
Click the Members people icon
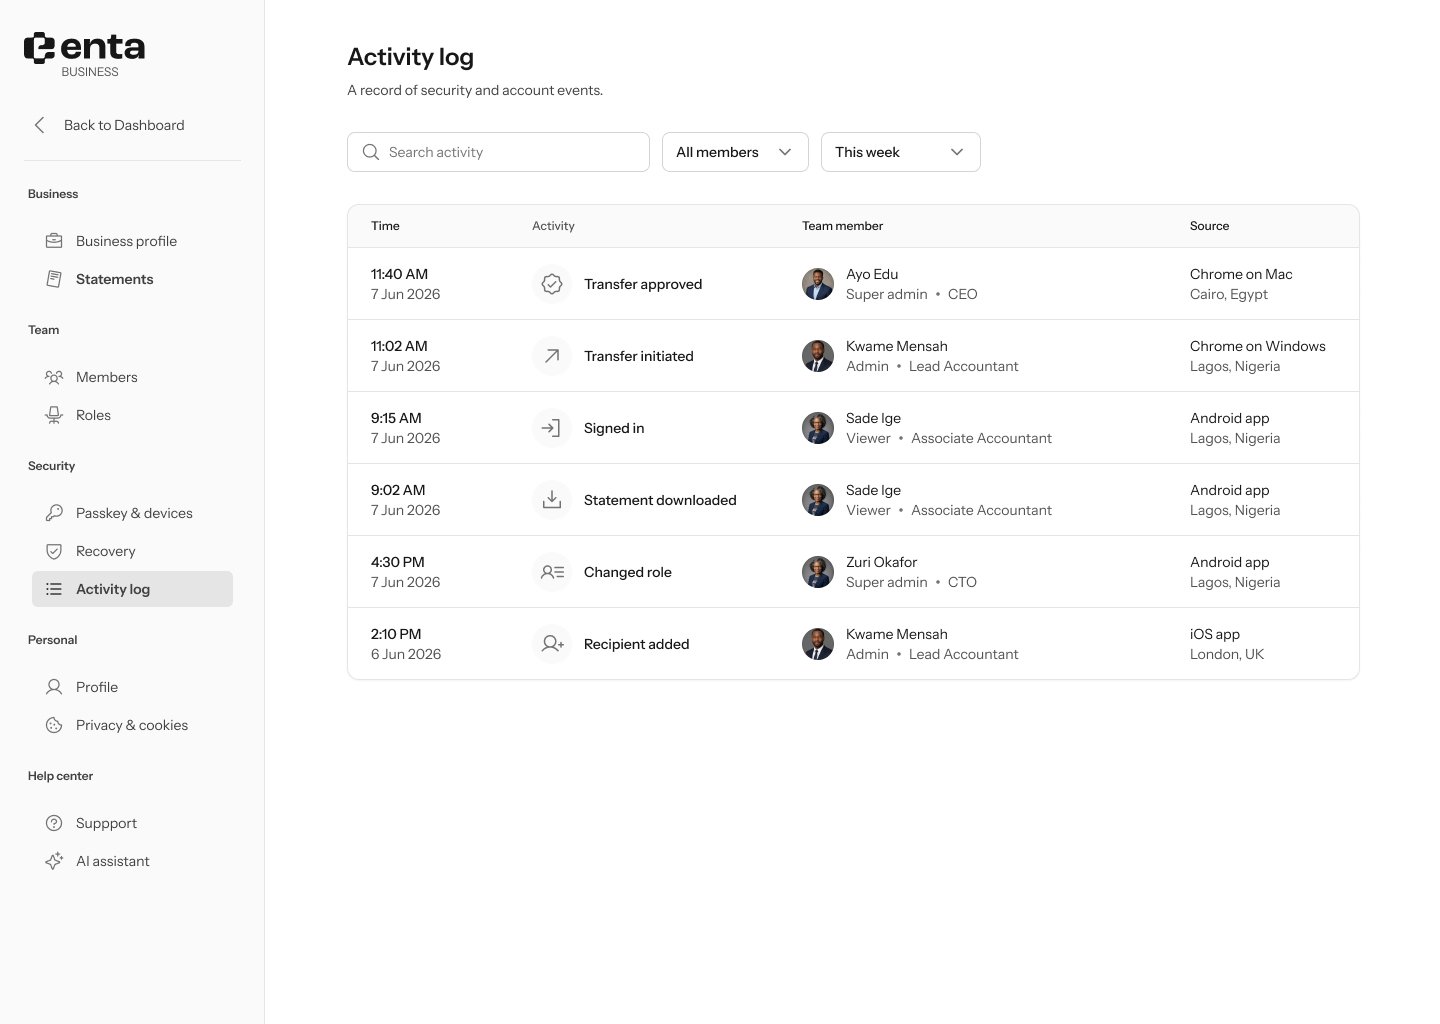[54, 377]
